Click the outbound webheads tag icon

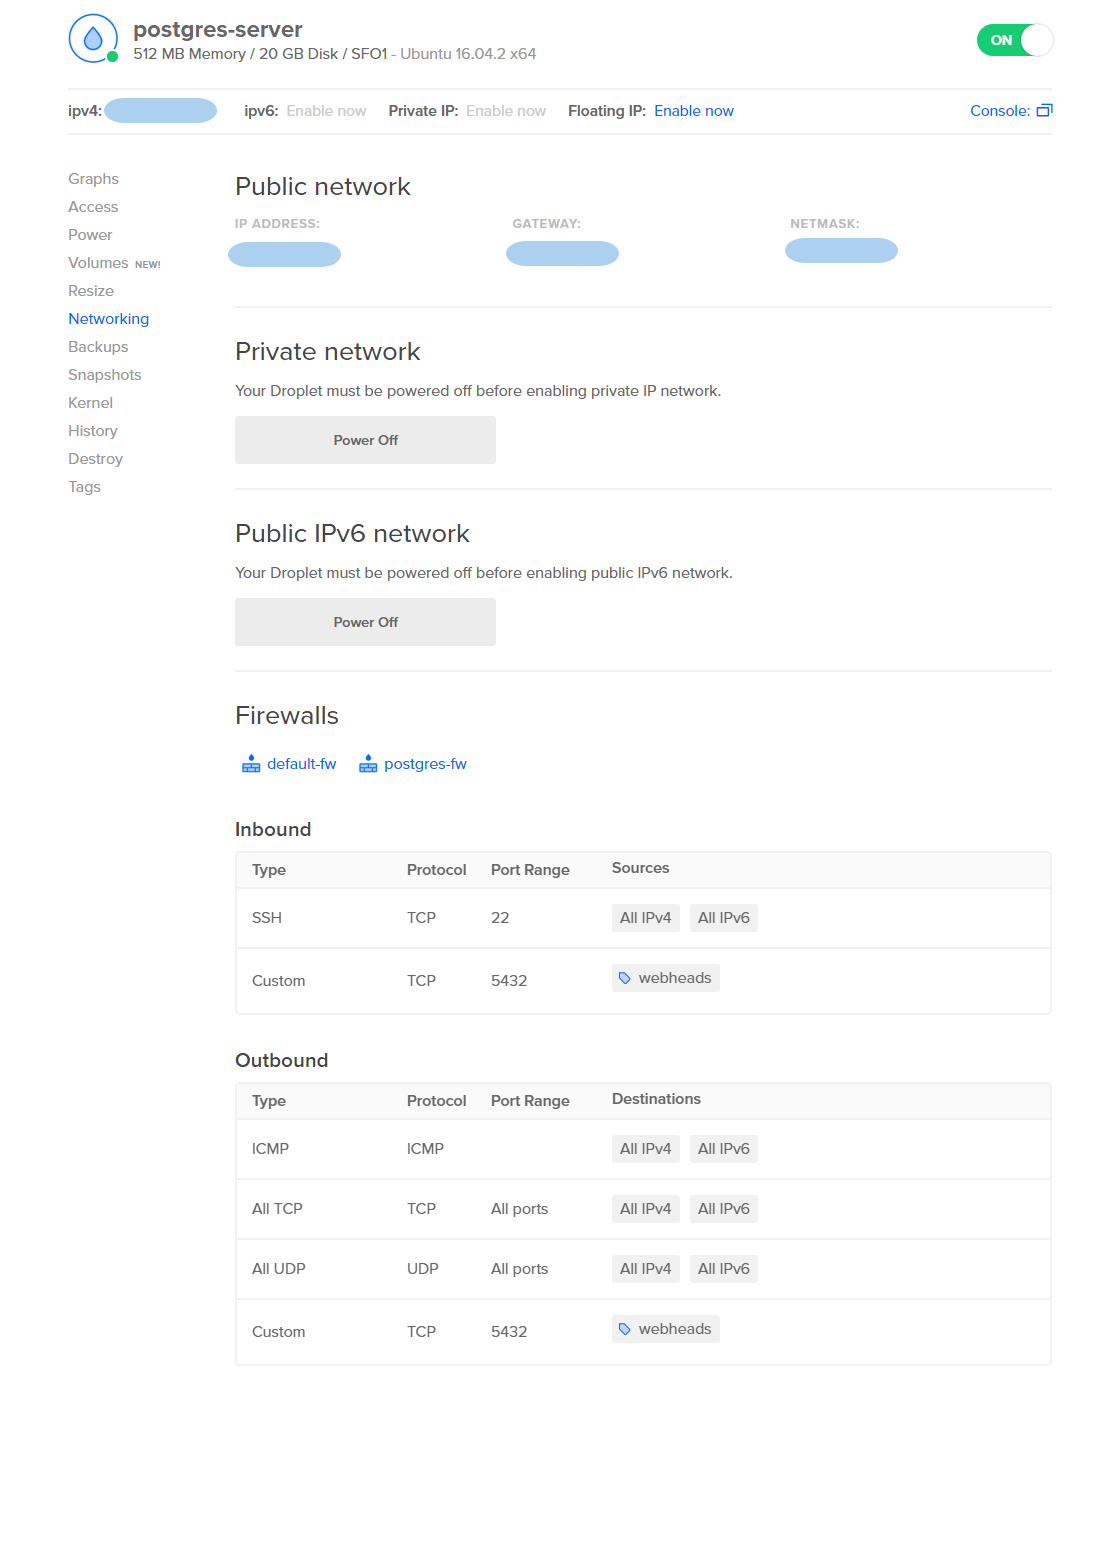(625, 1329)
